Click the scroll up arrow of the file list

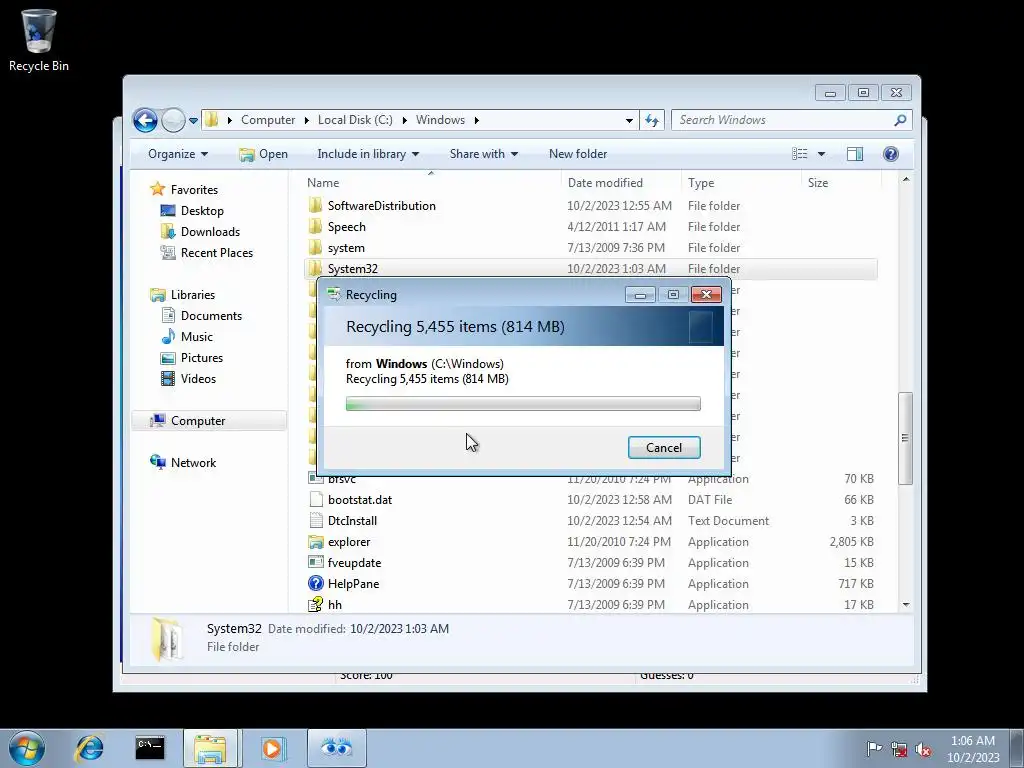pyautogui.click(x=905, y=180)
